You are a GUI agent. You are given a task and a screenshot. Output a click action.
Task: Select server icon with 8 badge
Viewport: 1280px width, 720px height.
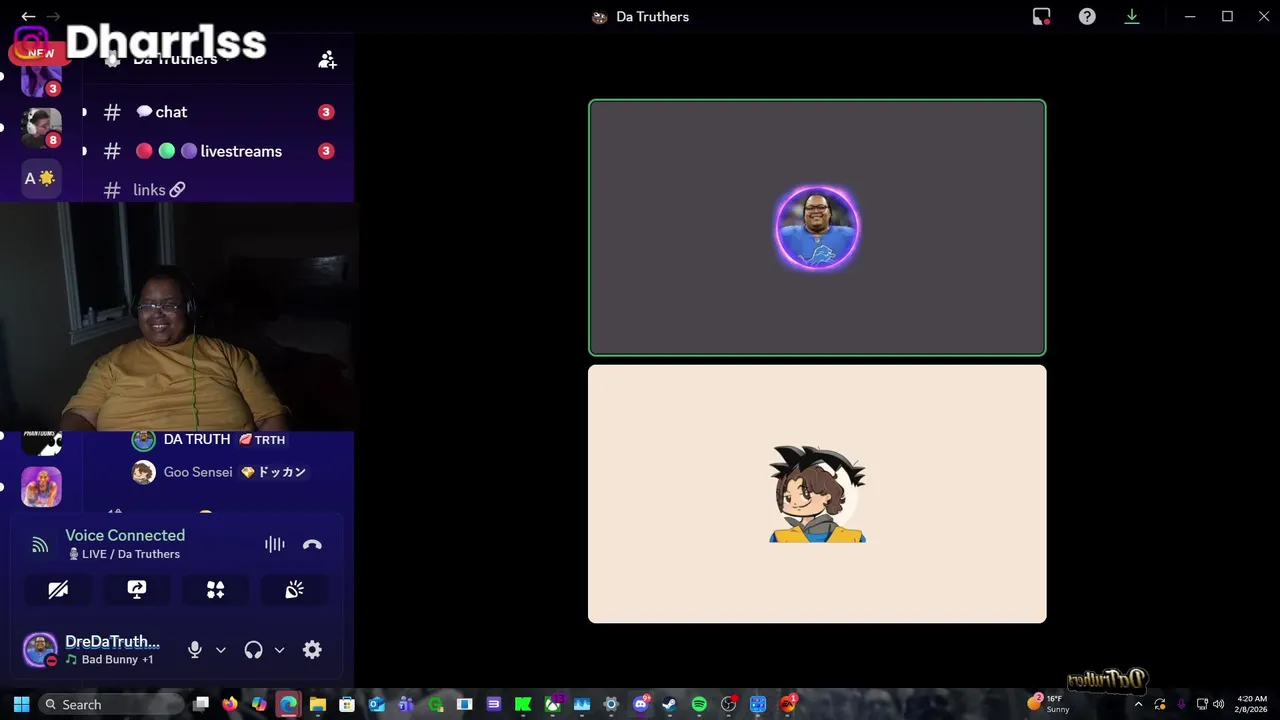click(x=41, y=127)
